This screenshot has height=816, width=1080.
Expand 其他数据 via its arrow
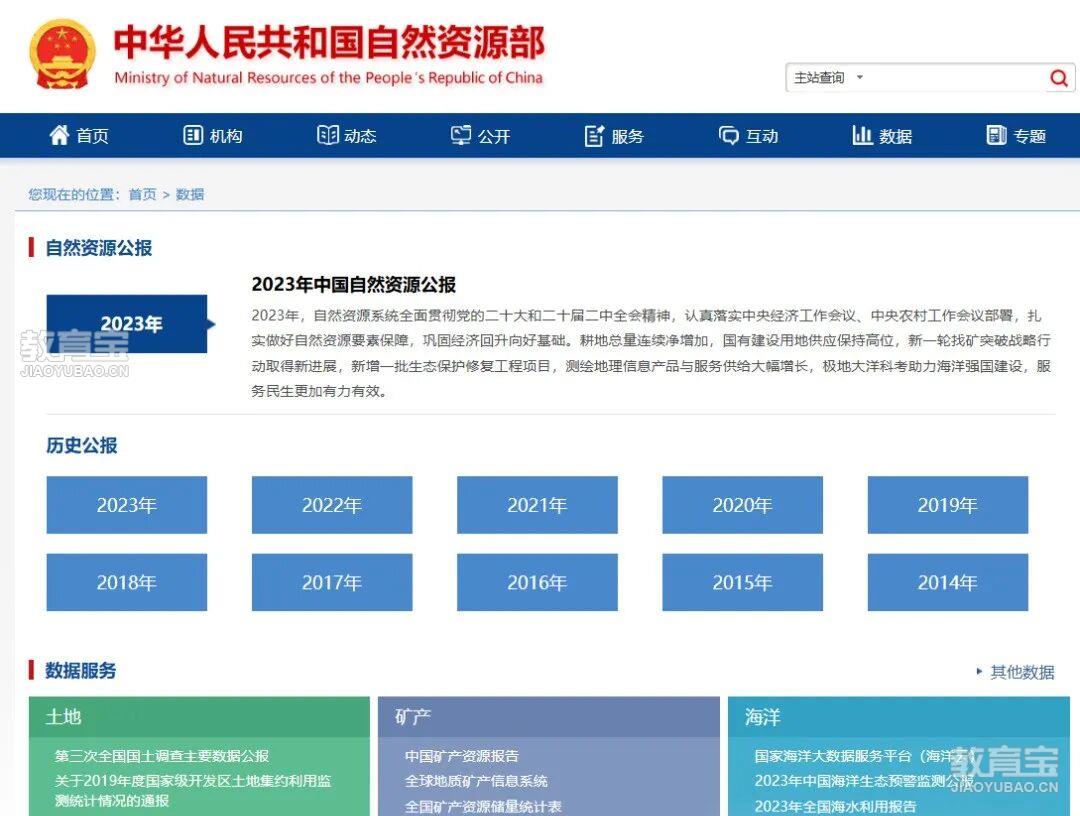(x=980, y=673)
